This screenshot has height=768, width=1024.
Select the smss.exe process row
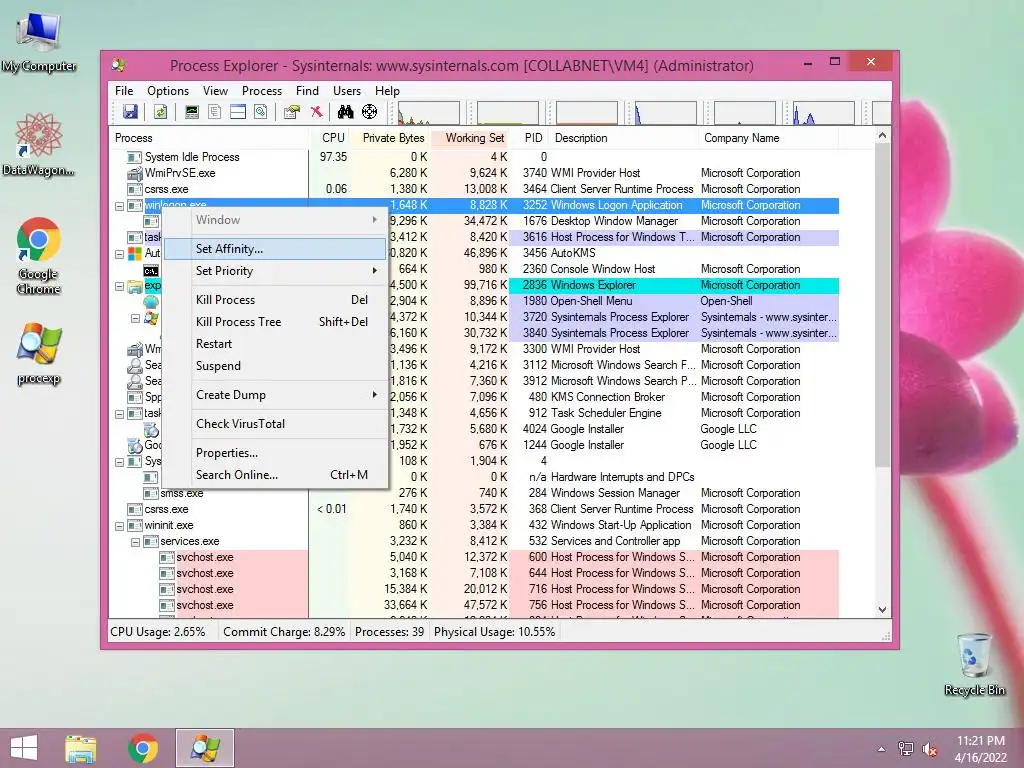(474, 493)
